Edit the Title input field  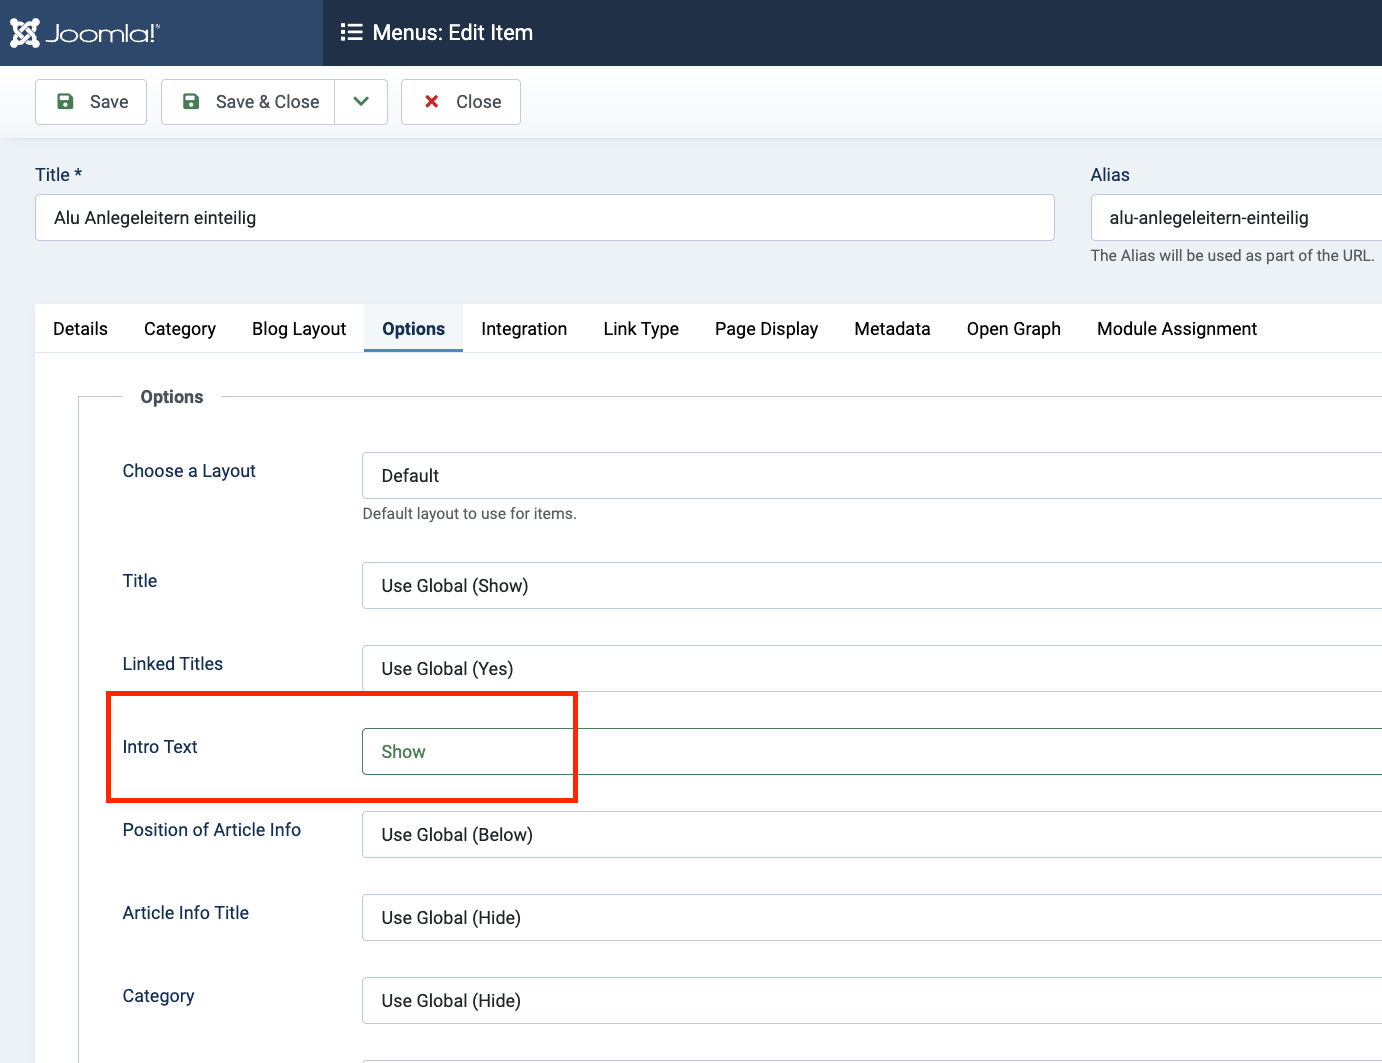pos(544,218)
